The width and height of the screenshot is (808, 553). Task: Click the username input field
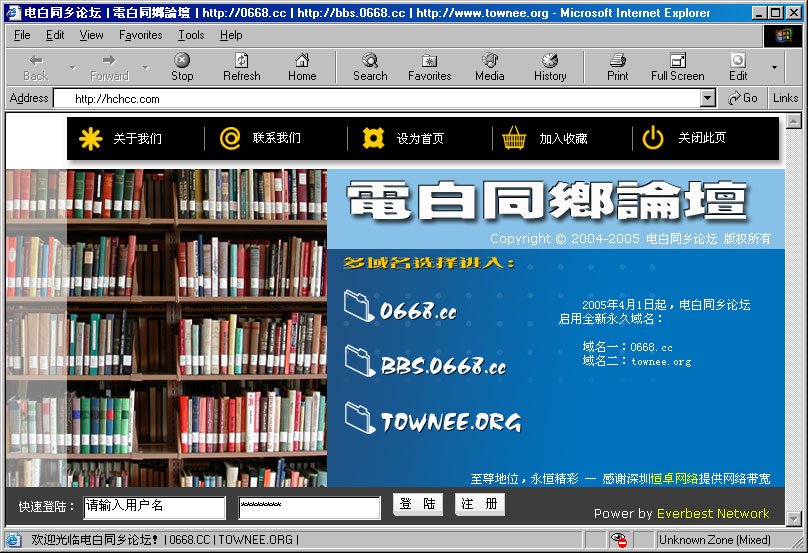click(x=154, y=507)
